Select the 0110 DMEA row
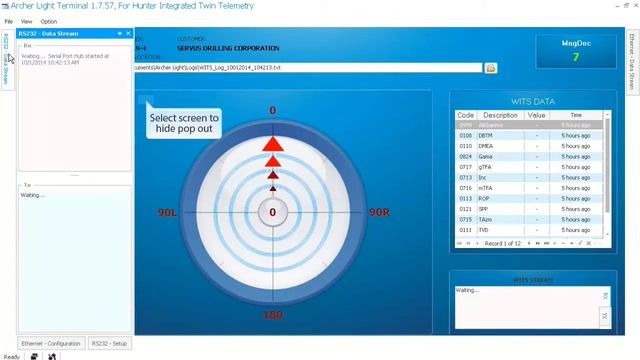 click(x=529, y=146)
